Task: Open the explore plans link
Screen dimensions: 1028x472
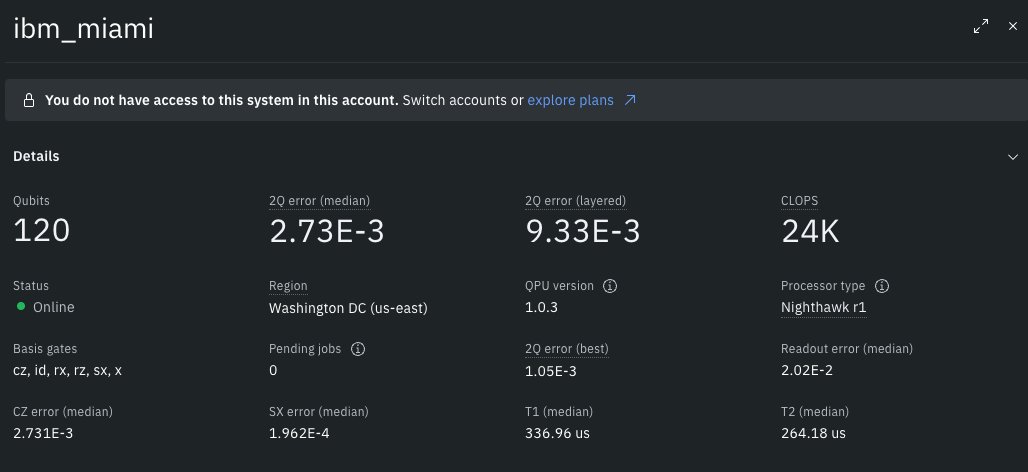Action: (x=570, y=100)
